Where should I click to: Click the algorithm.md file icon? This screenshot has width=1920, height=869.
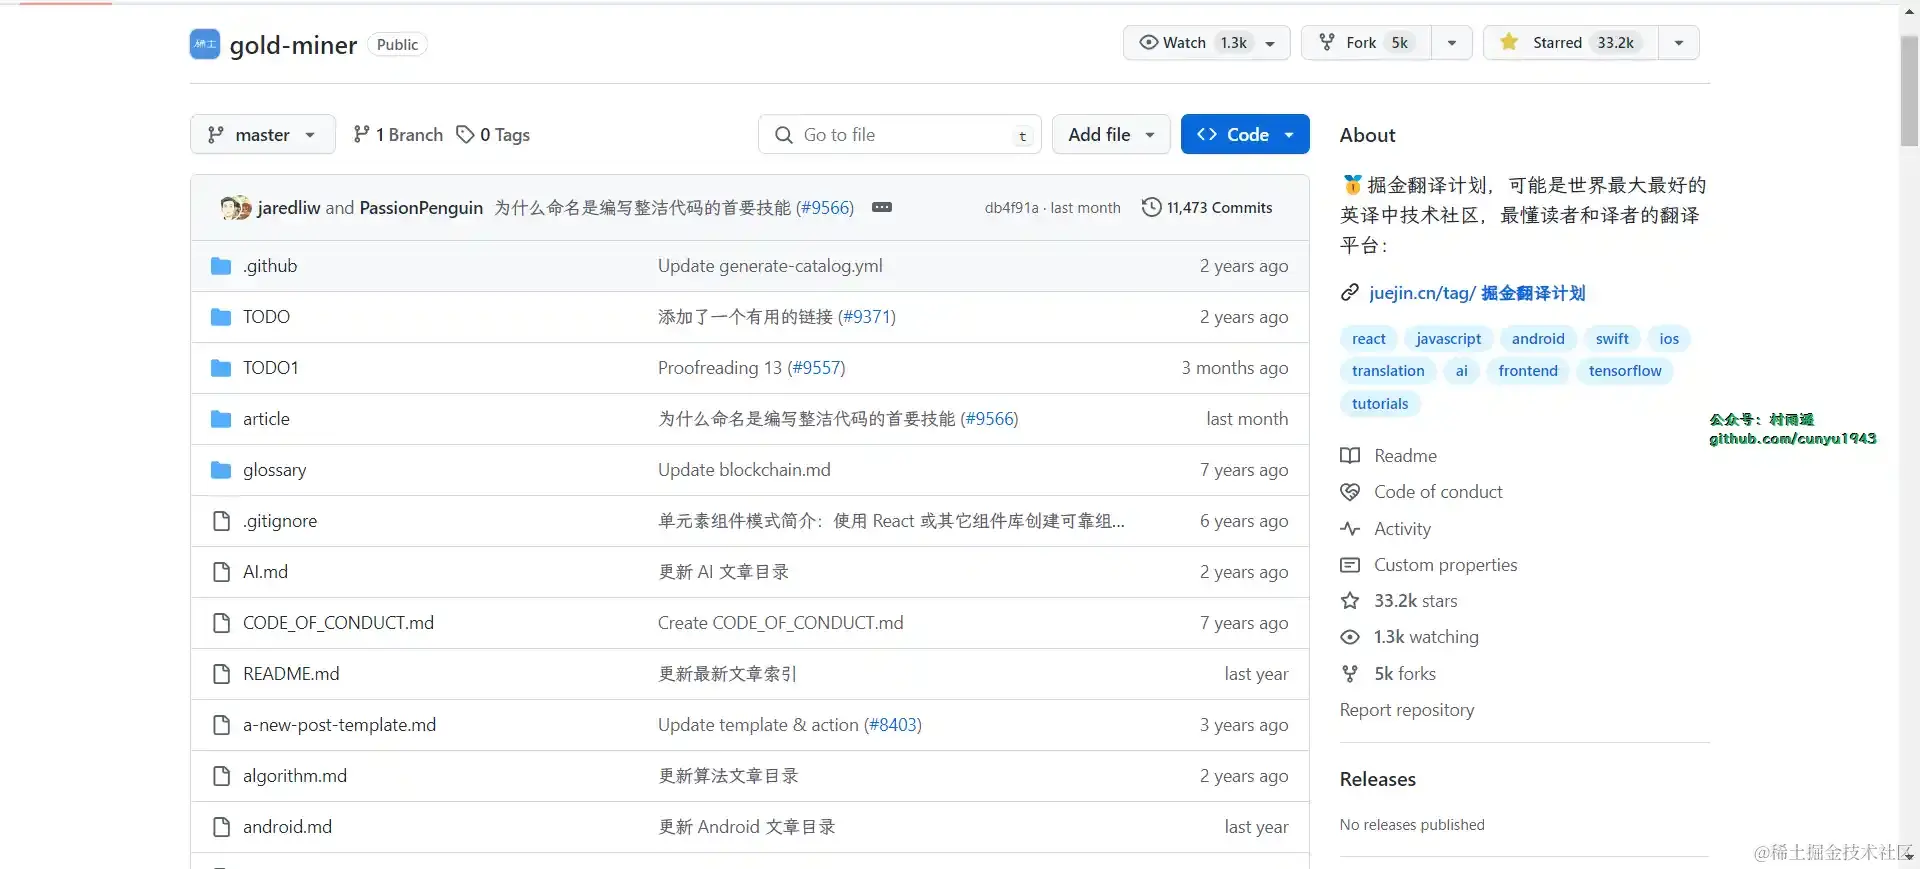pos(221,776)
